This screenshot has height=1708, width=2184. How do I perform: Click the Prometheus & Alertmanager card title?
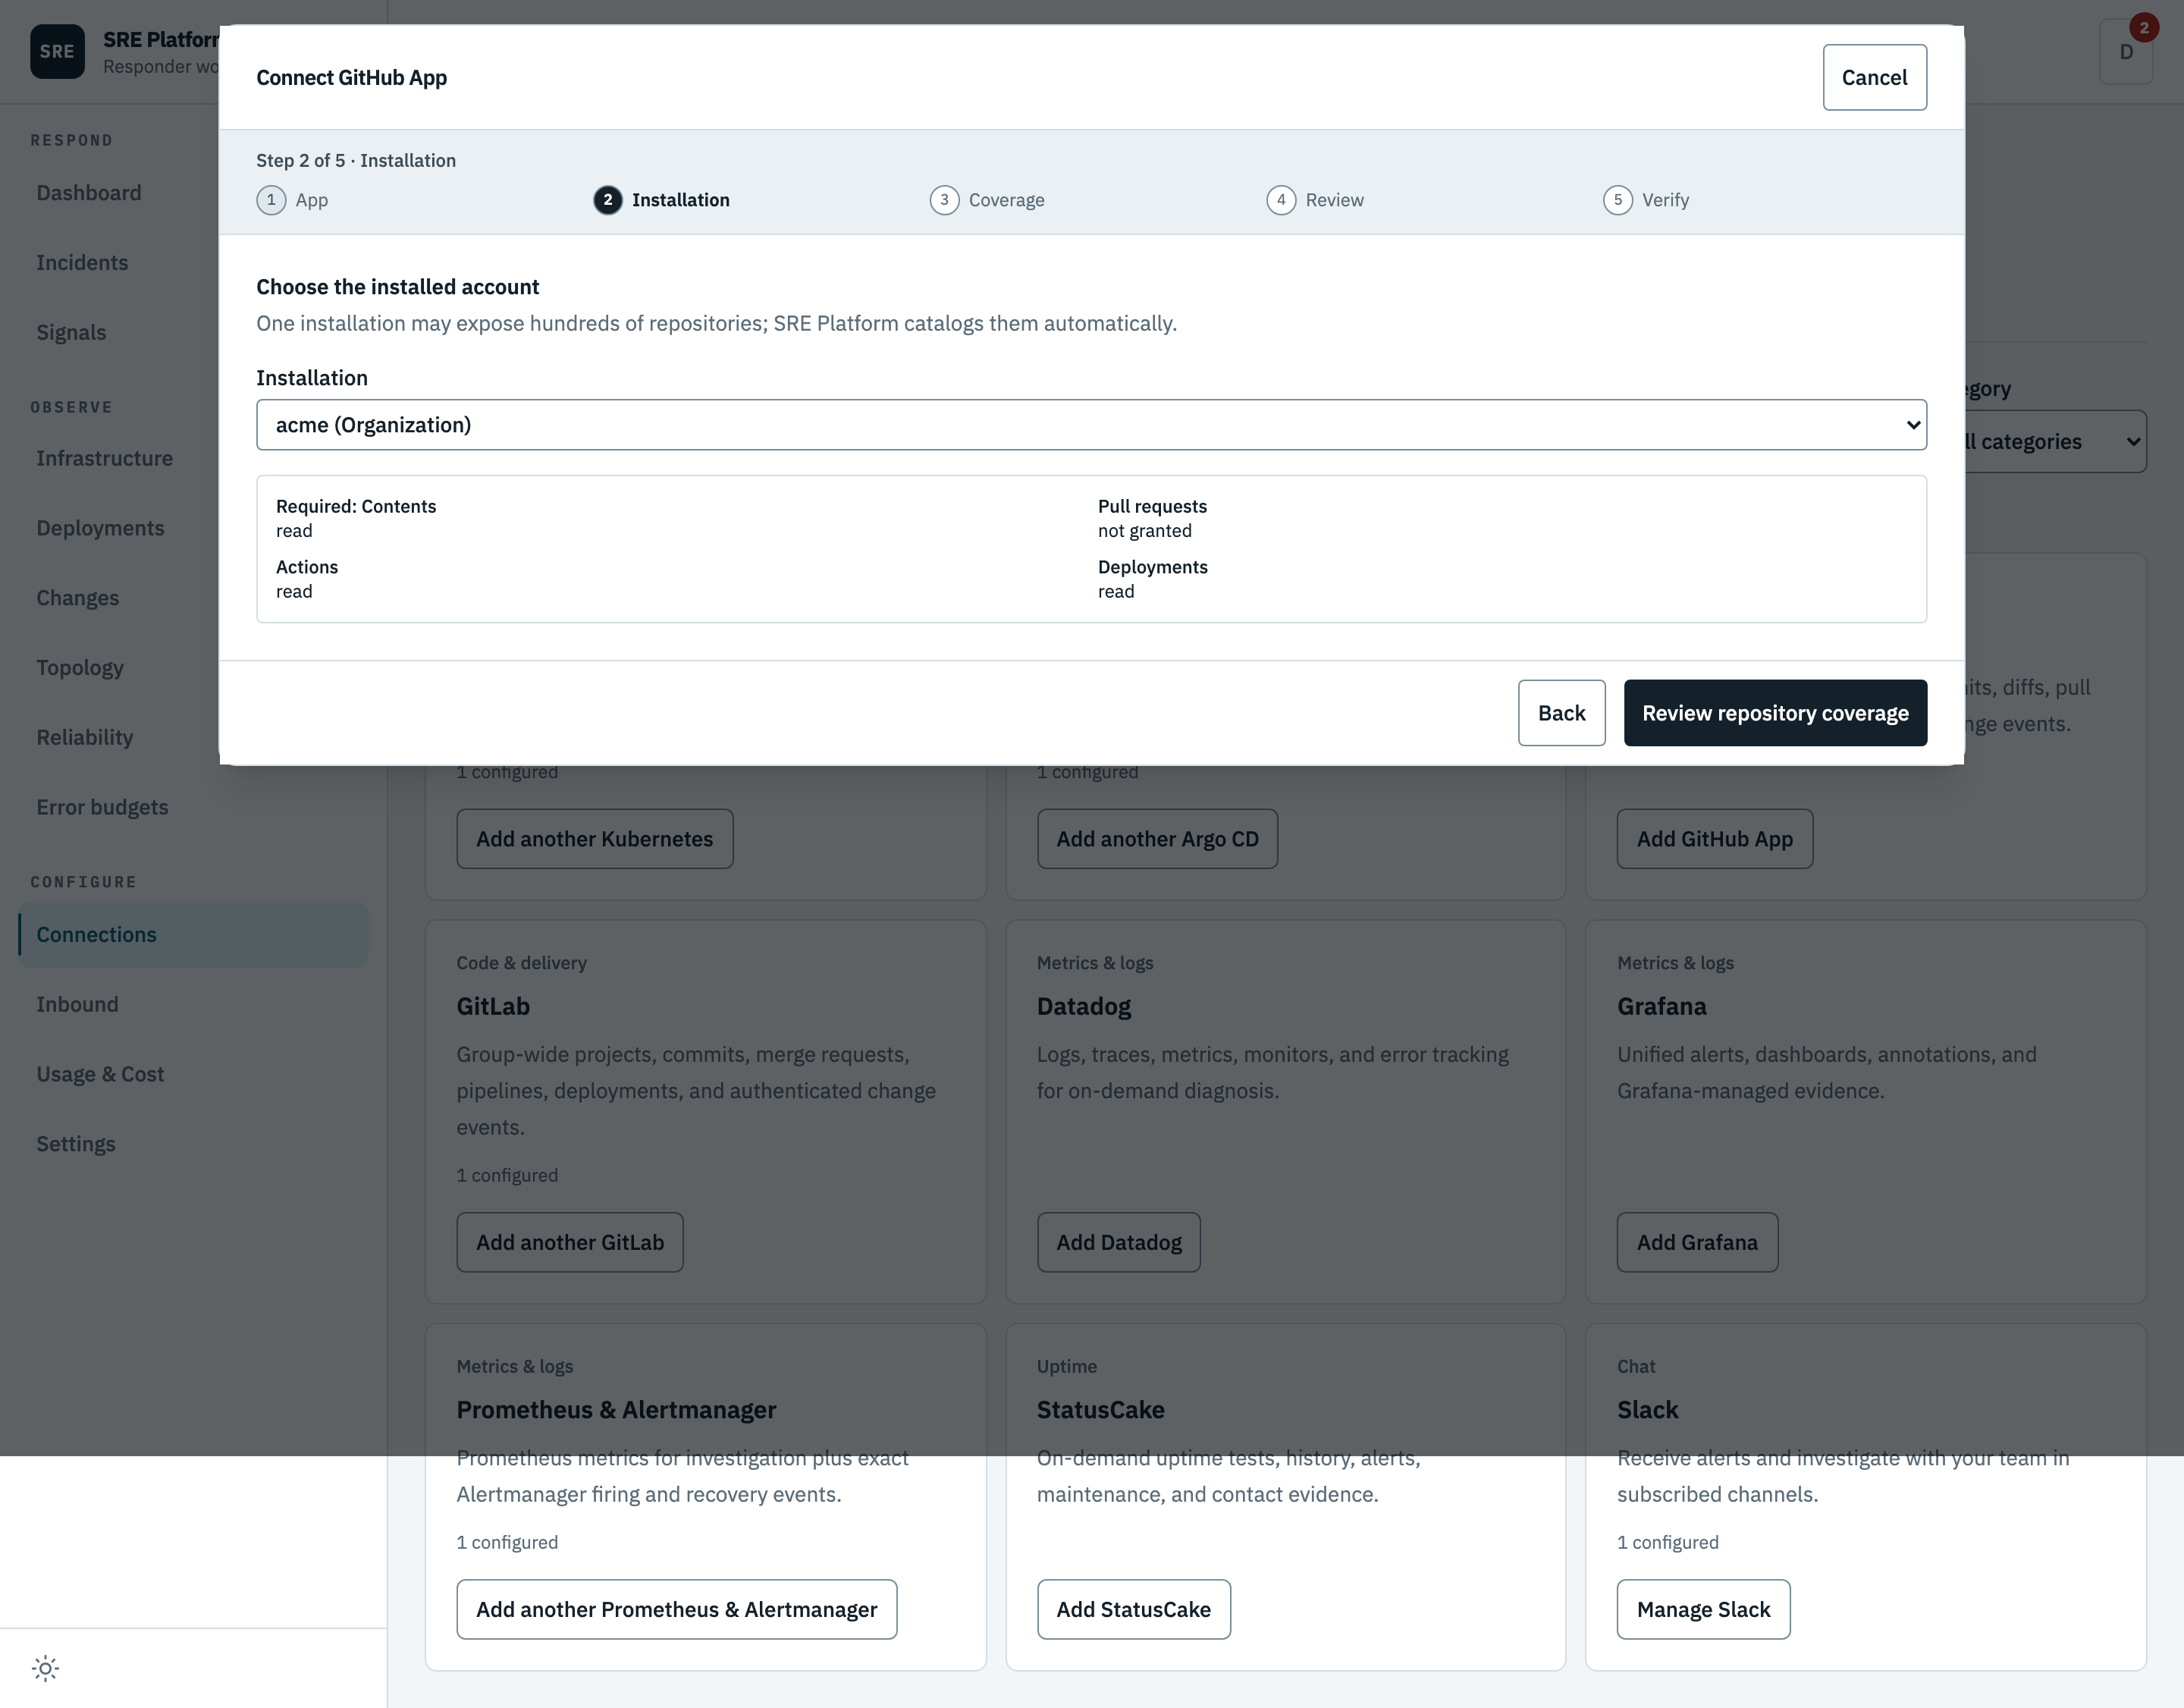pos(616,1410)
